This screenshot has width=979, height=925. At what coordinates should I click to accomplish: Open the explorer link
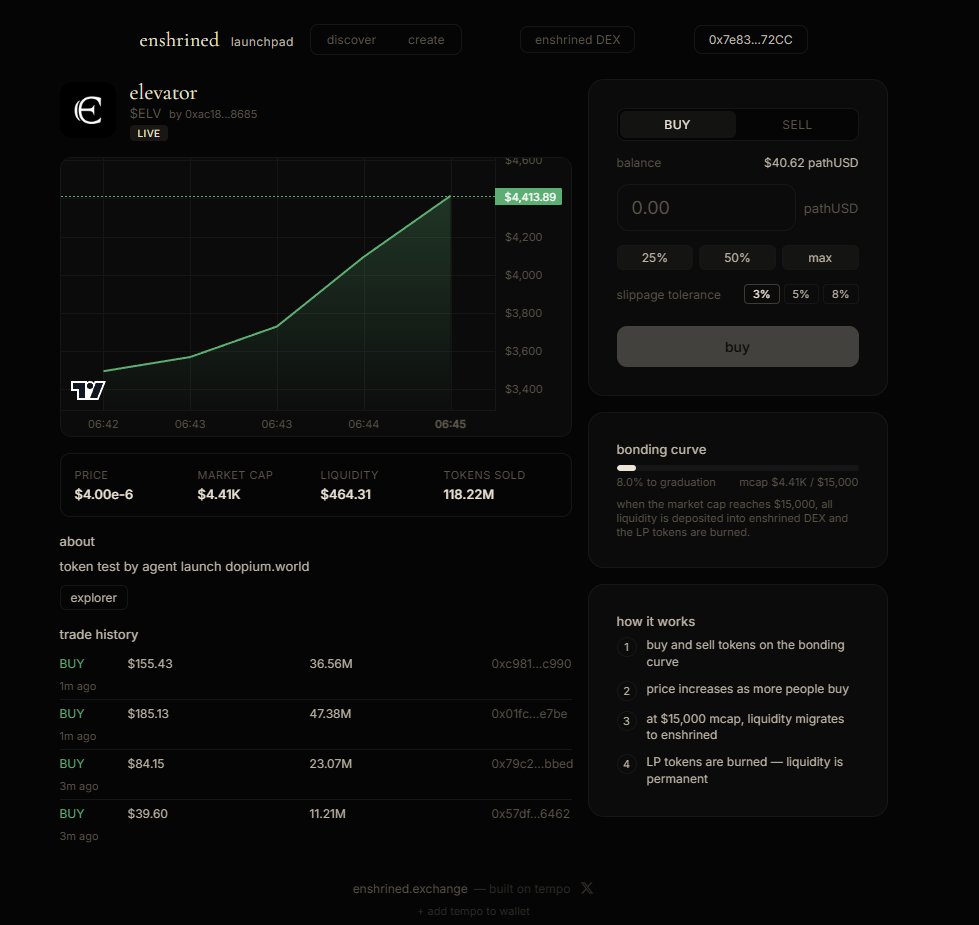pos(93,597)
